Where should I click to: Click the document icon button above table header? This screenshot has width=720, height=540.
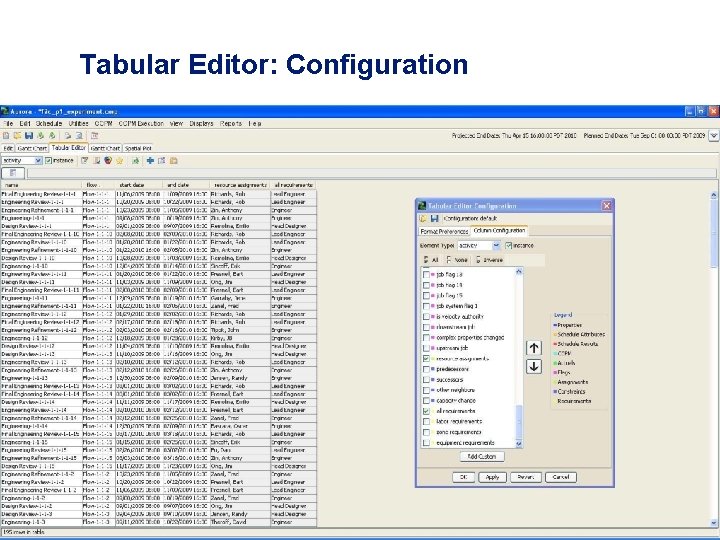click(13, 173)
